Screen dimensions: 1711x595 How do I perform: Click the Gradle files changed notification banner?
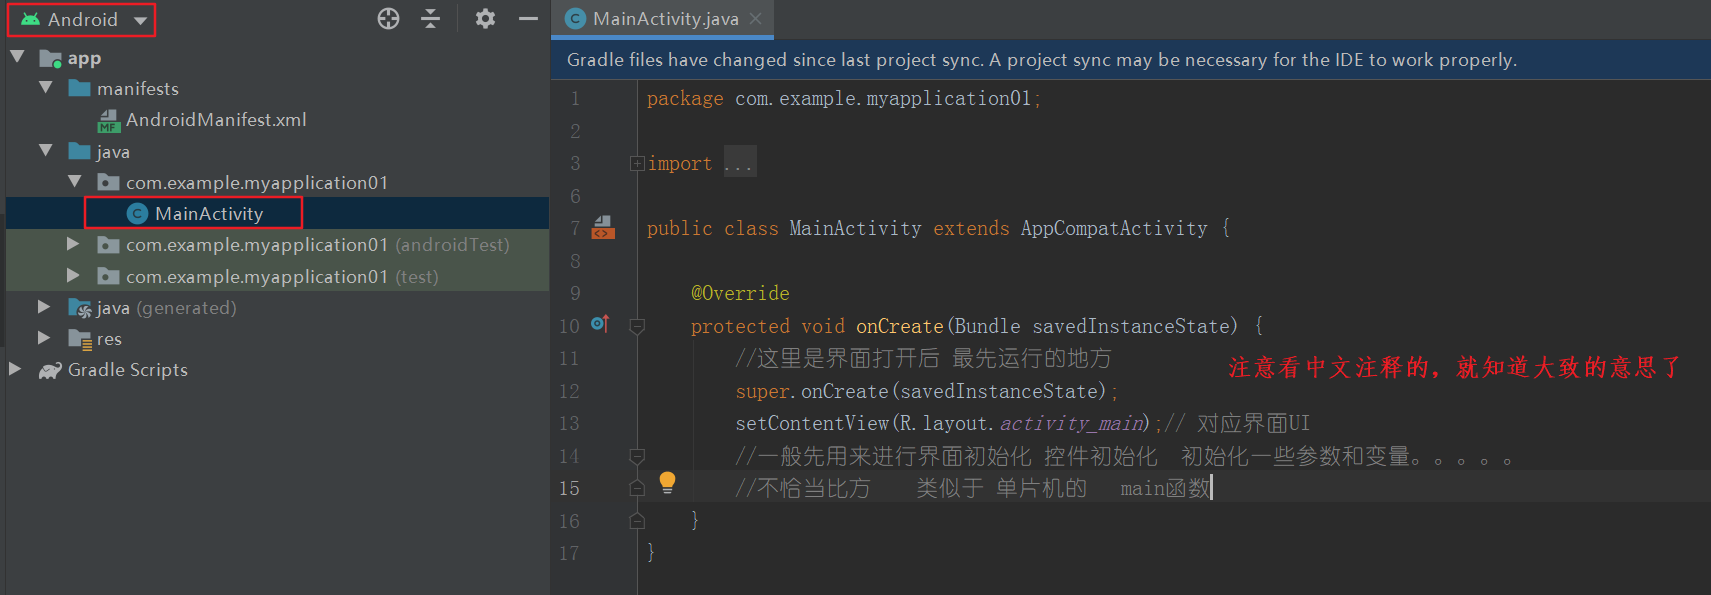point(1040,60)
